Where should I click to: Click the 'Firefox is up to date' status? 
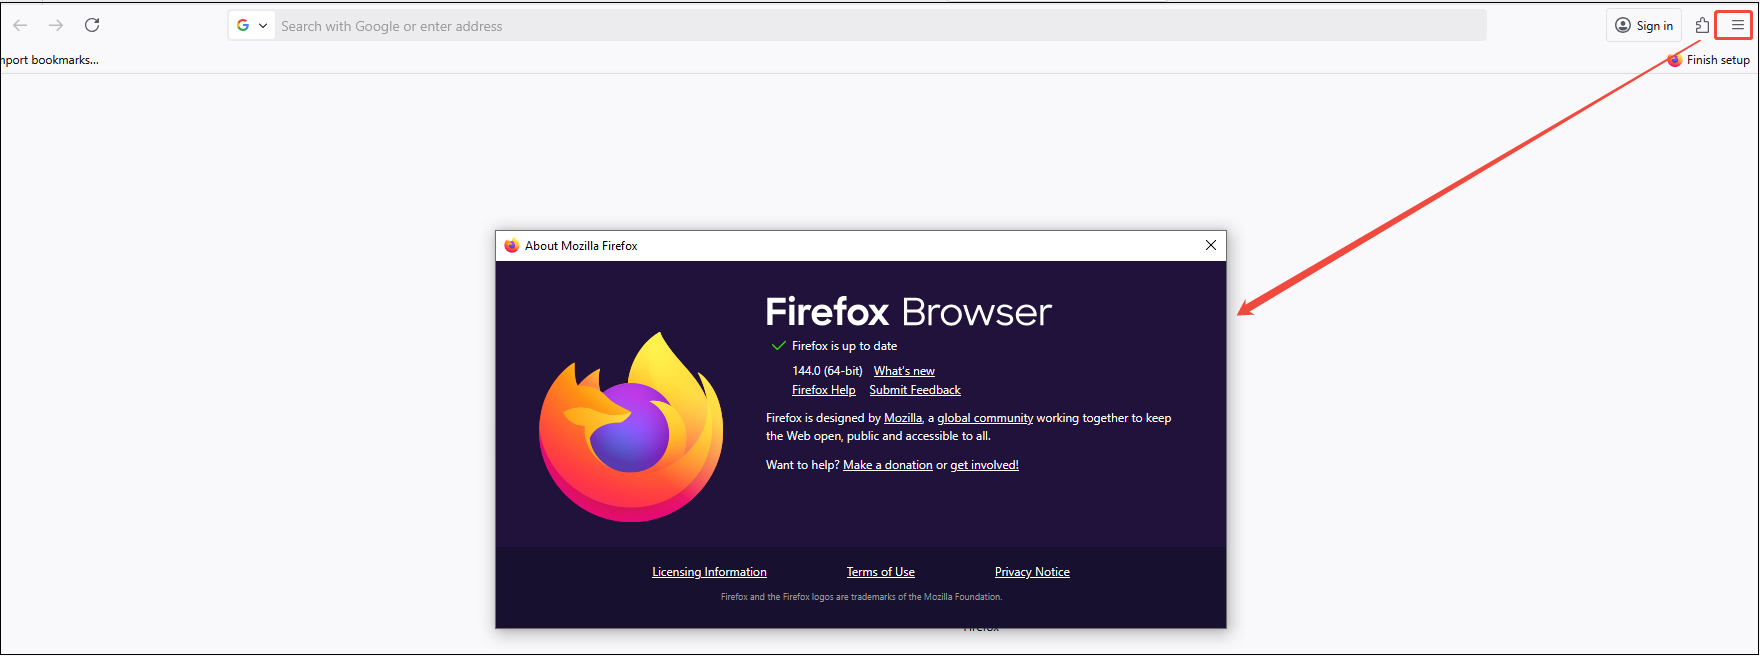pos(844,346)
